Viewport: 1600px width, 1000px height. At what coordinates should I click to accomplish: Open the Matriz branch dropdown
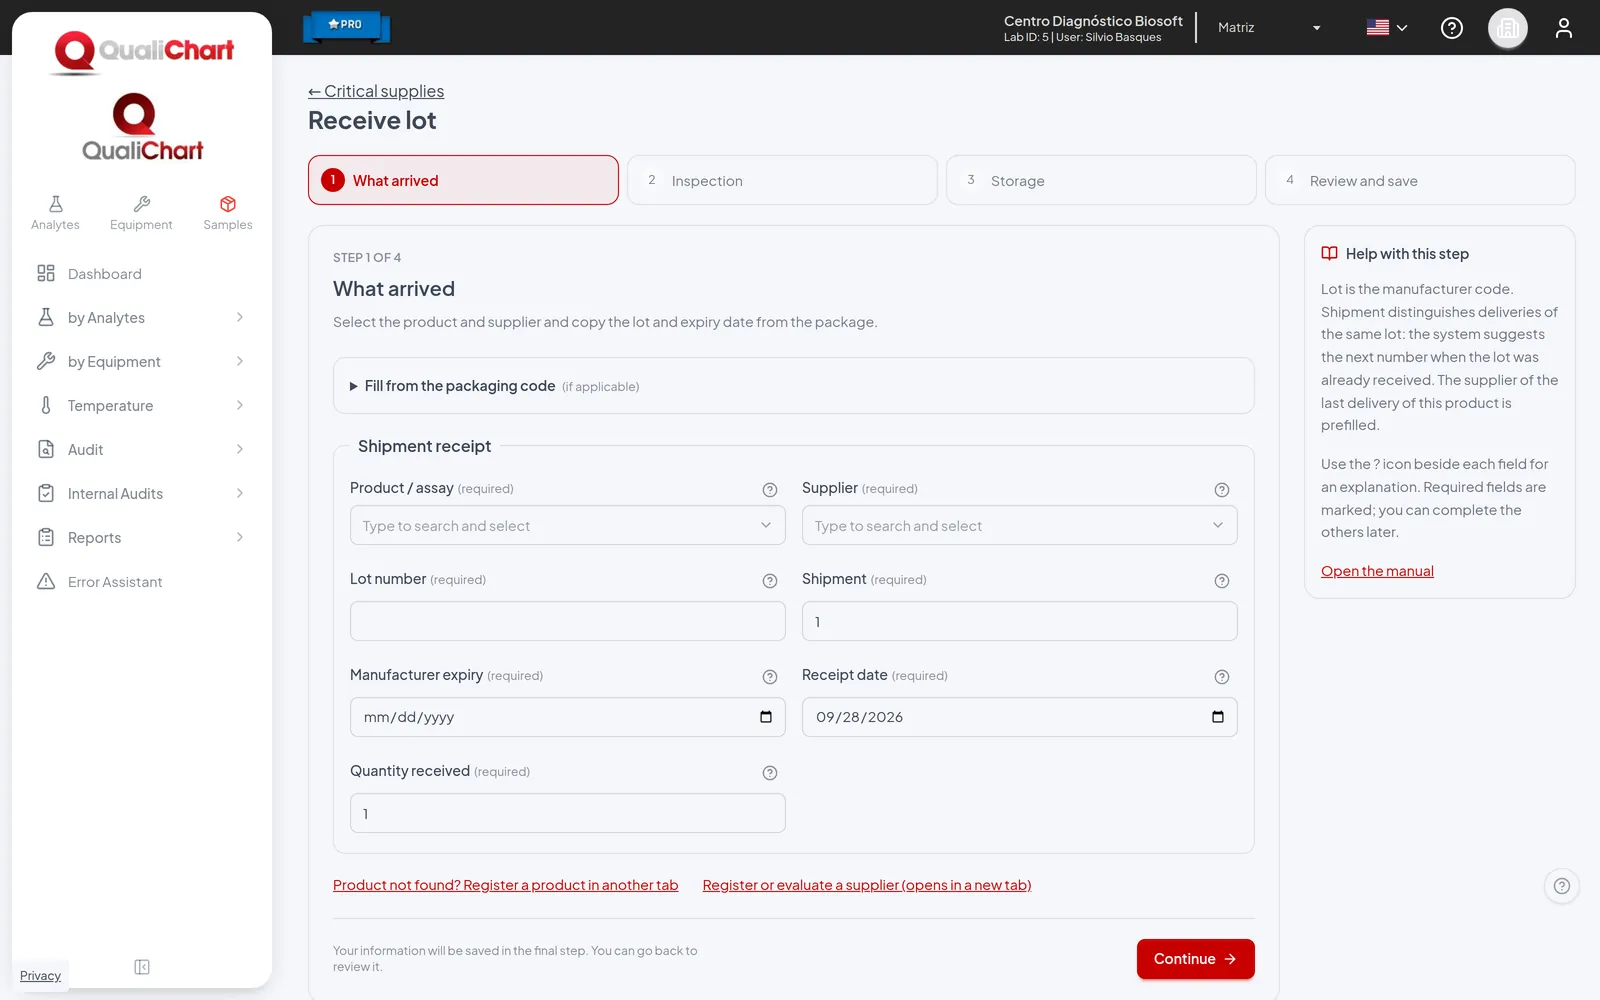(1269, 28)
